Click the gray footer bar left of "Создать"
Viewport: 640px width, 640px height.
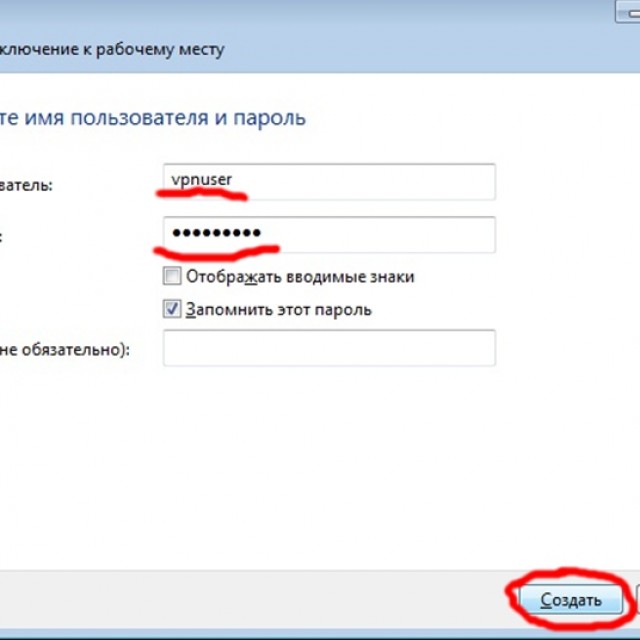tap(250, 600)
